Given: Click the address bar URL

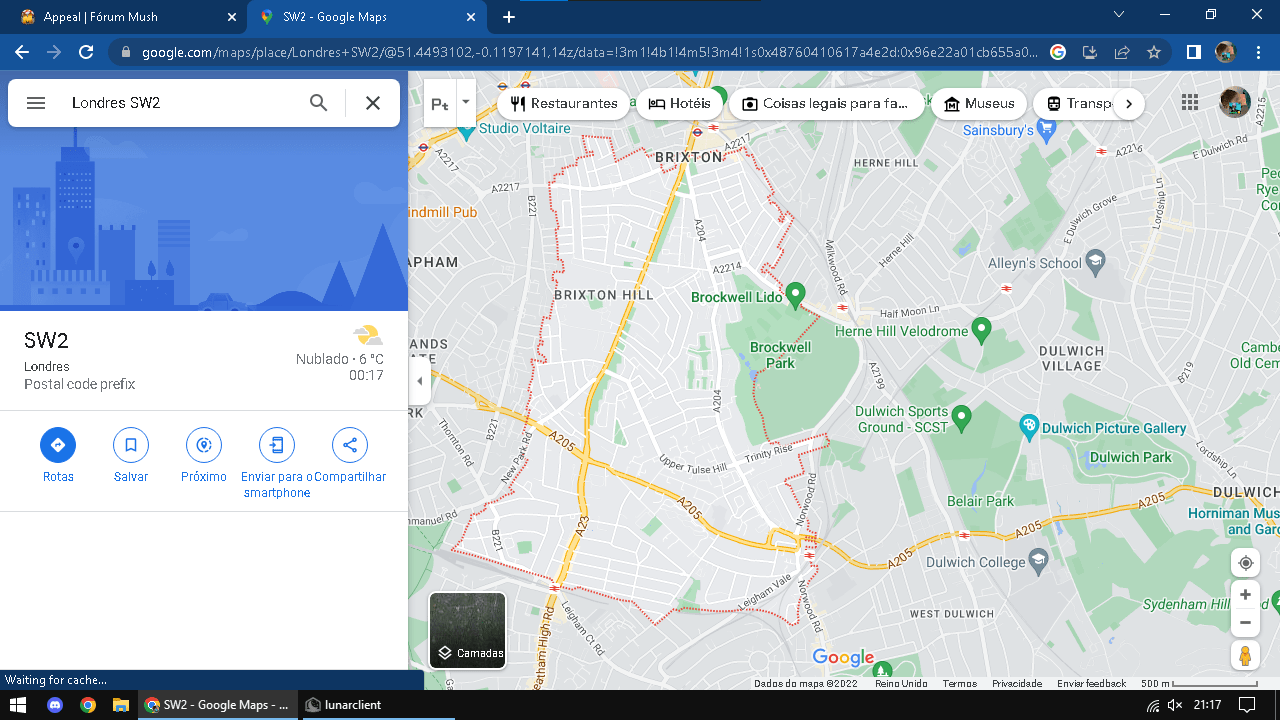Looking at the screenshot, I should point(589,52).
